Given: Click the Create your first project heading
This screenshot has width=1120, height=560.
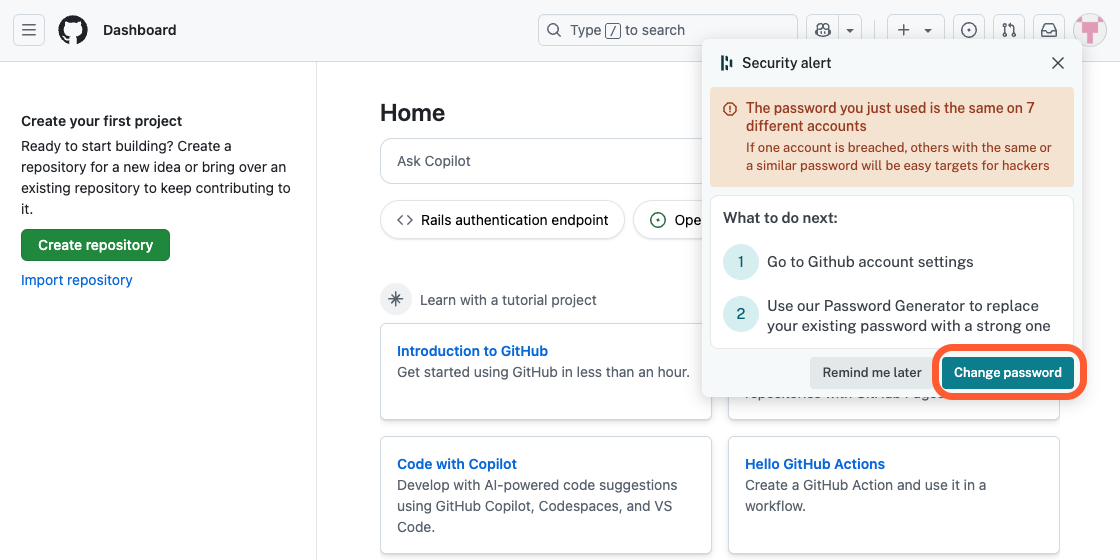Looking at the screenshot, I should [101, 121].
